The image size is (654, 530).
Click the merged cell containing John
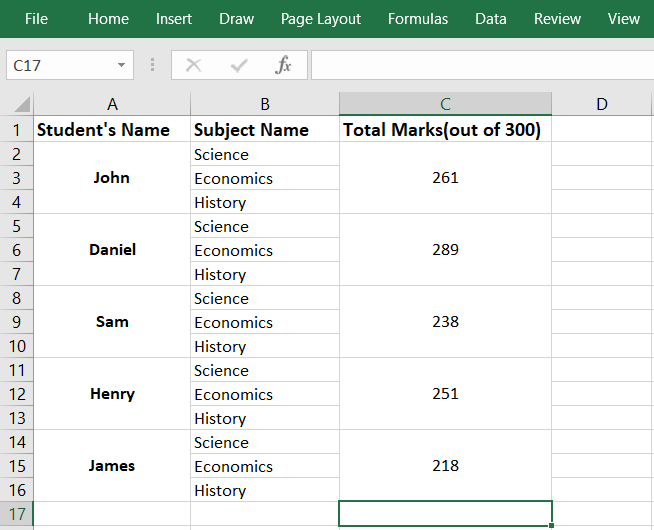tap(112, 178)
